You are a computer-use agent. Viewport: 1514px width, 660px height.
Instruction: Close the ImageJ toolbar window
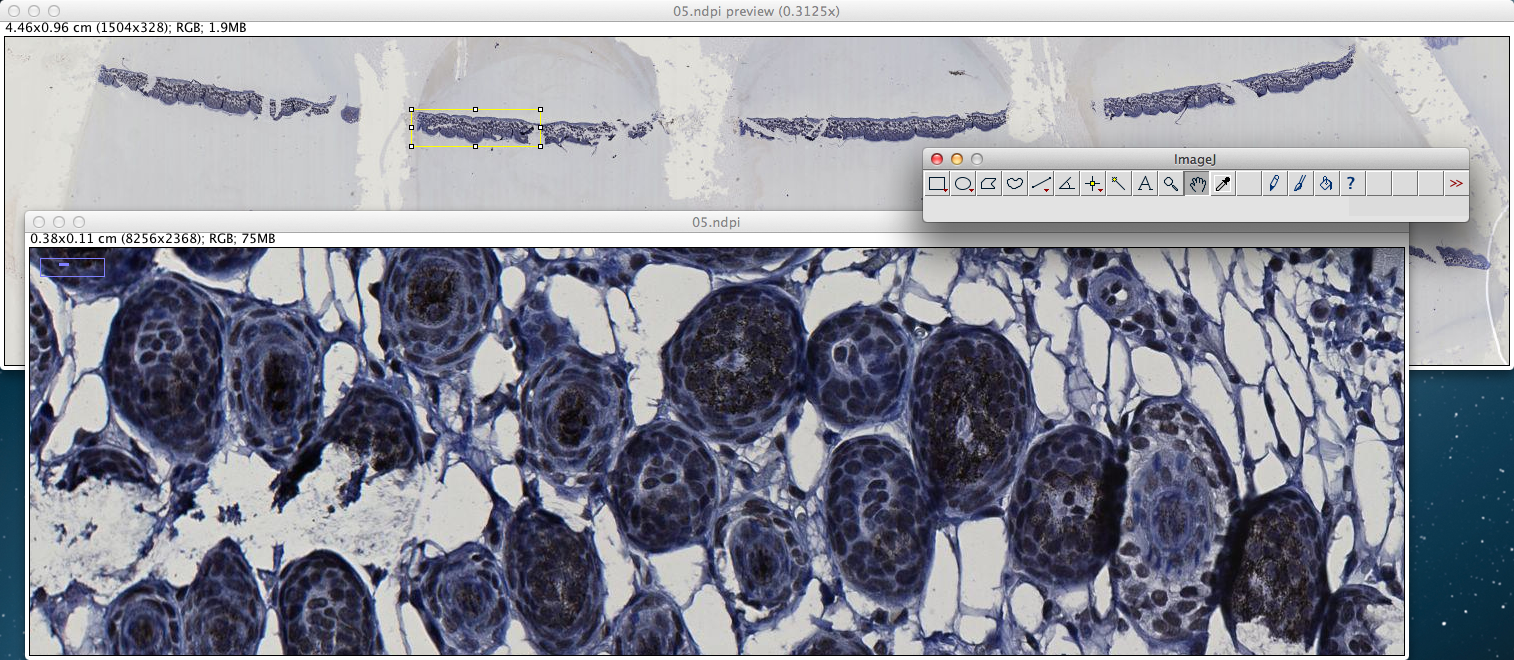(937, 159)
